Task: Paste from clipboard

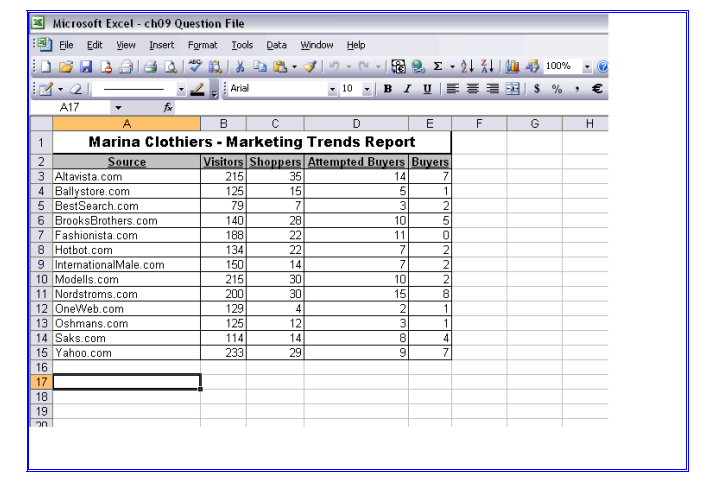Action: (280, 67)
